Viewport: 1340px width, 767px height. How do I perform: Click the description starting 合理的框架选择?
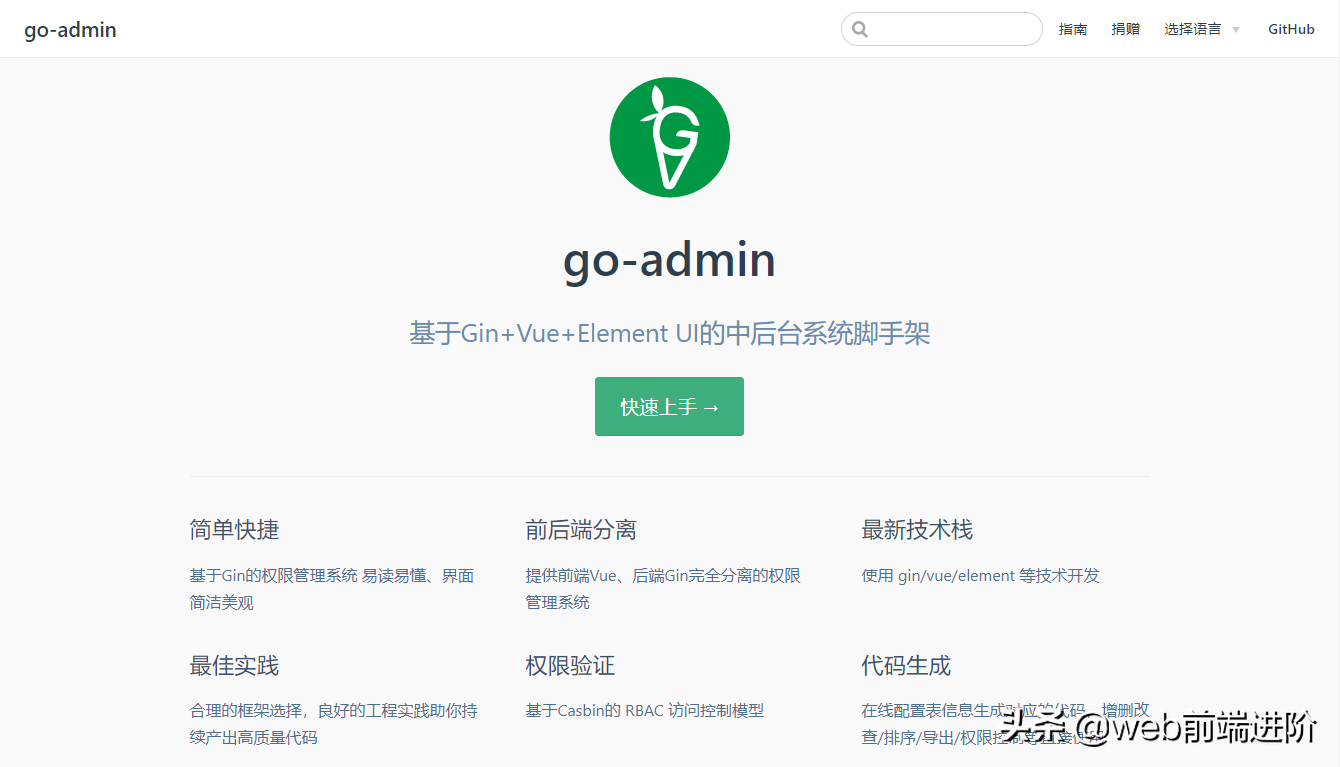coord(334,724)
